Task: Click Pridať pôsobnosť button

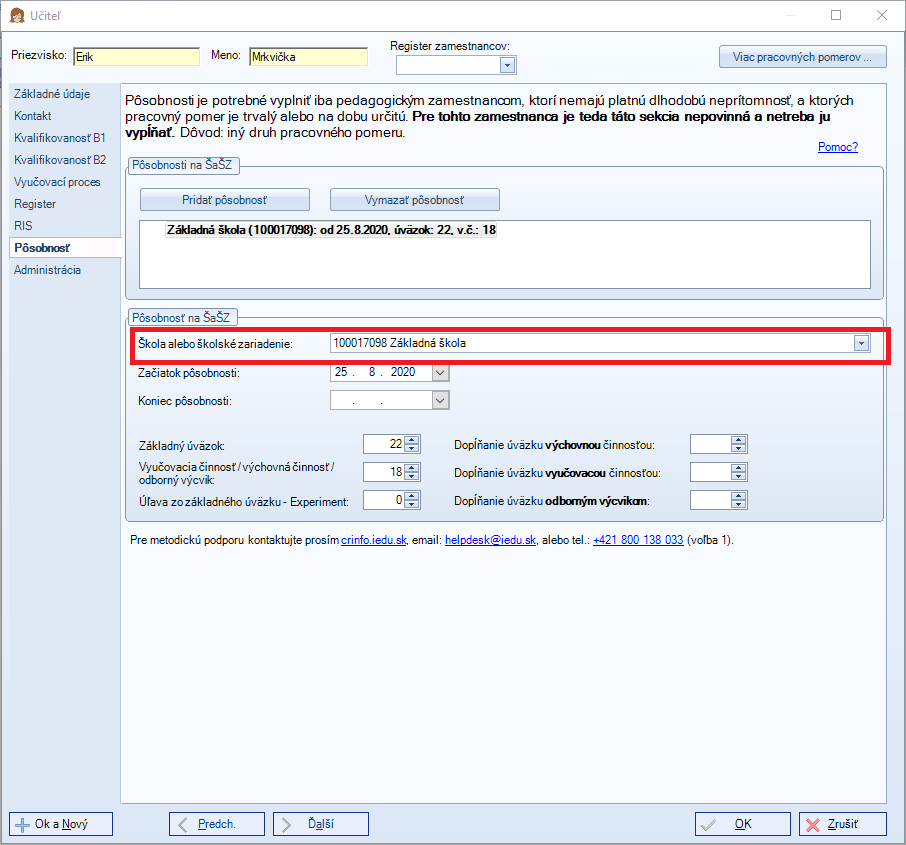Action: tap(225, 200)
